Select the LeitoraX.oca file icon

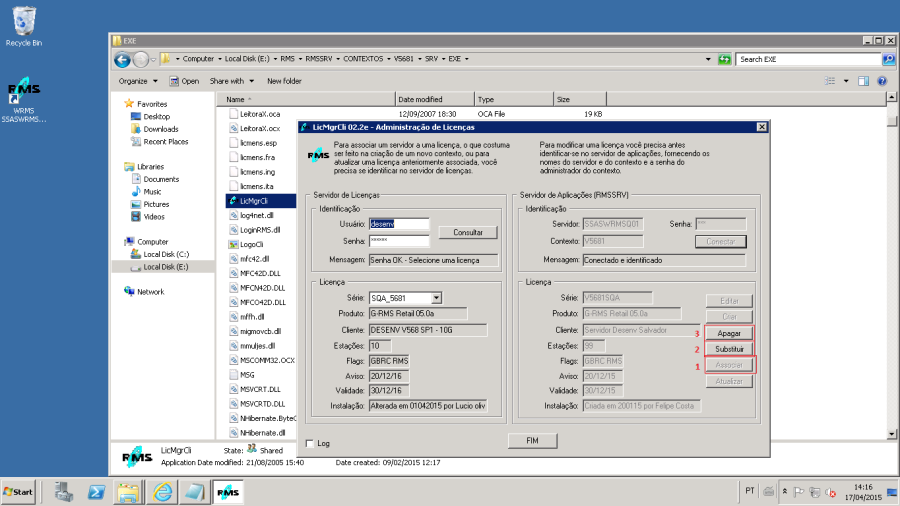pos(233,114)
